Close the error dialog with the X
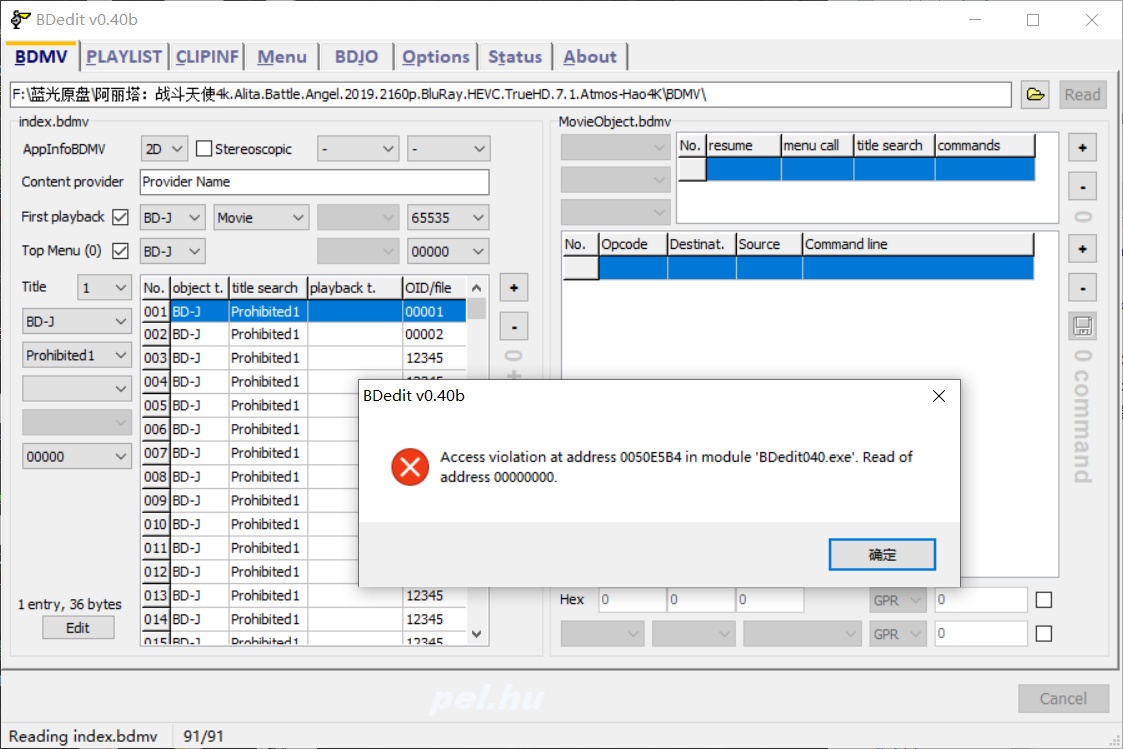 click(x=939, y=396)
